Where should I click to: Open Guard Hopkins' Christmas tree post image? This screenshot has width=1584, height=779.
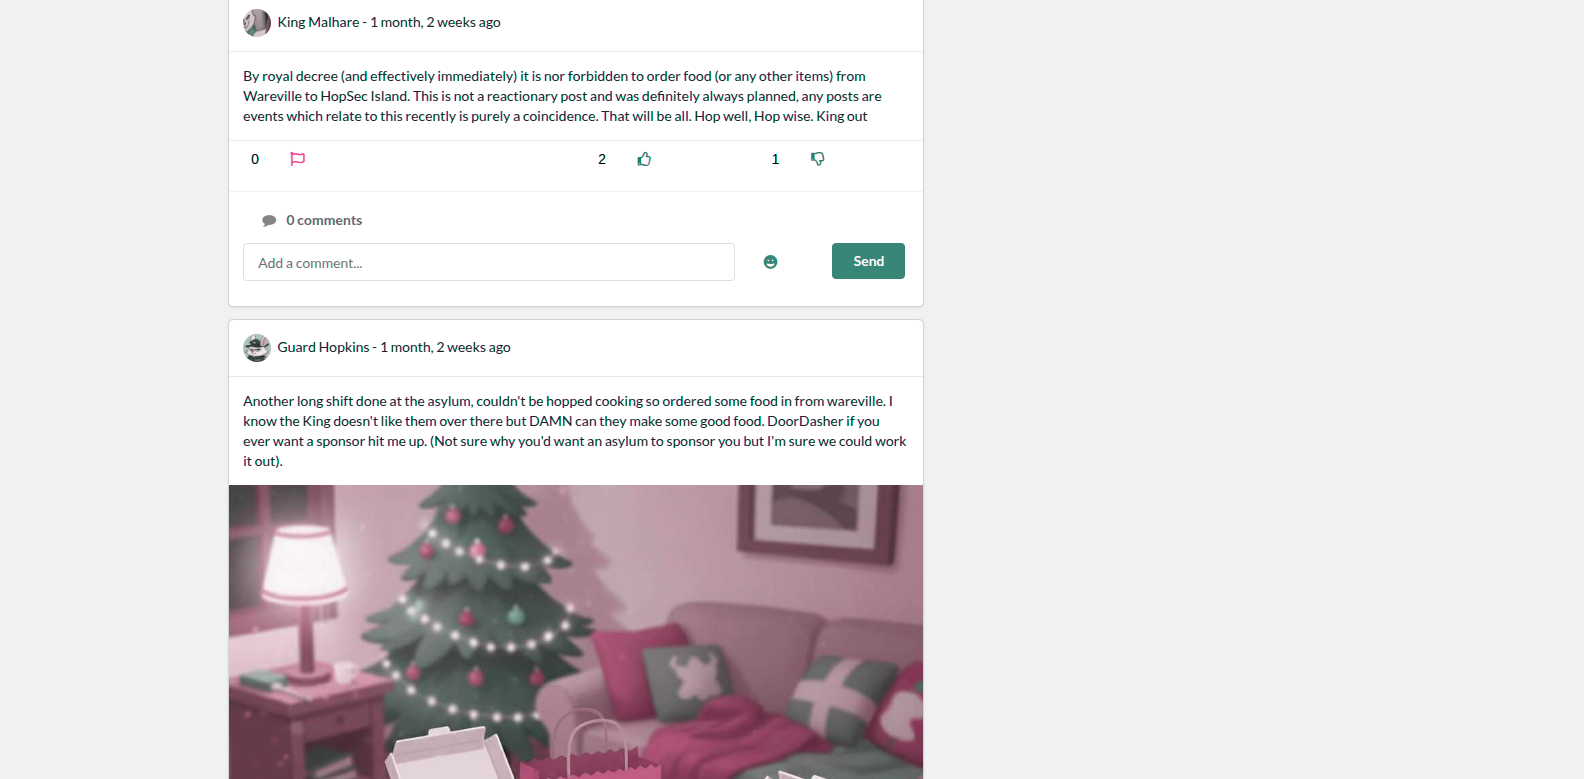click(x=576, y=632)
